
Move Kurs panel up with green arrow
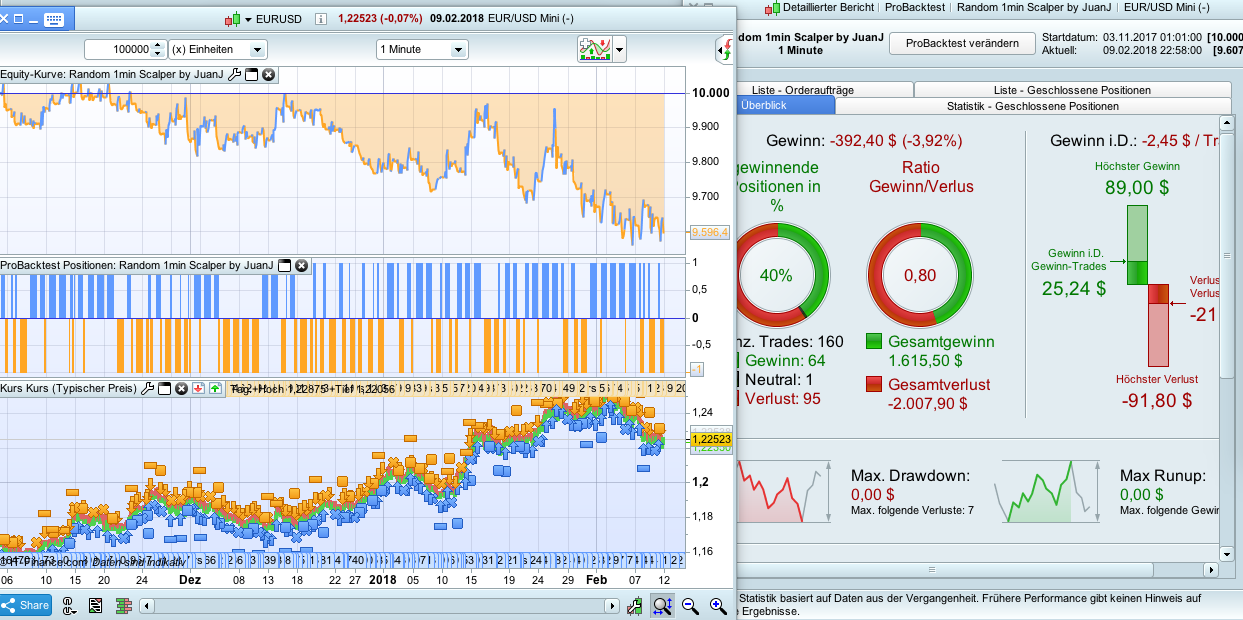coord(216,388)
